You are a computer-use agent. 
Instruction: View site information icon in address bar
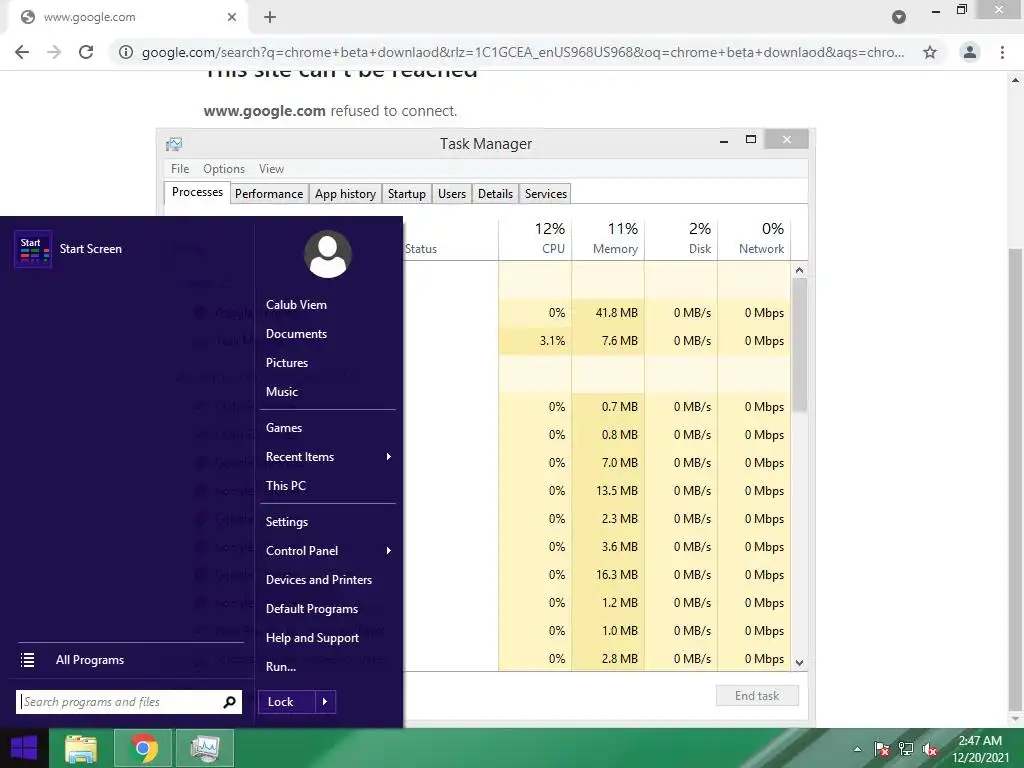click(126, 52)
